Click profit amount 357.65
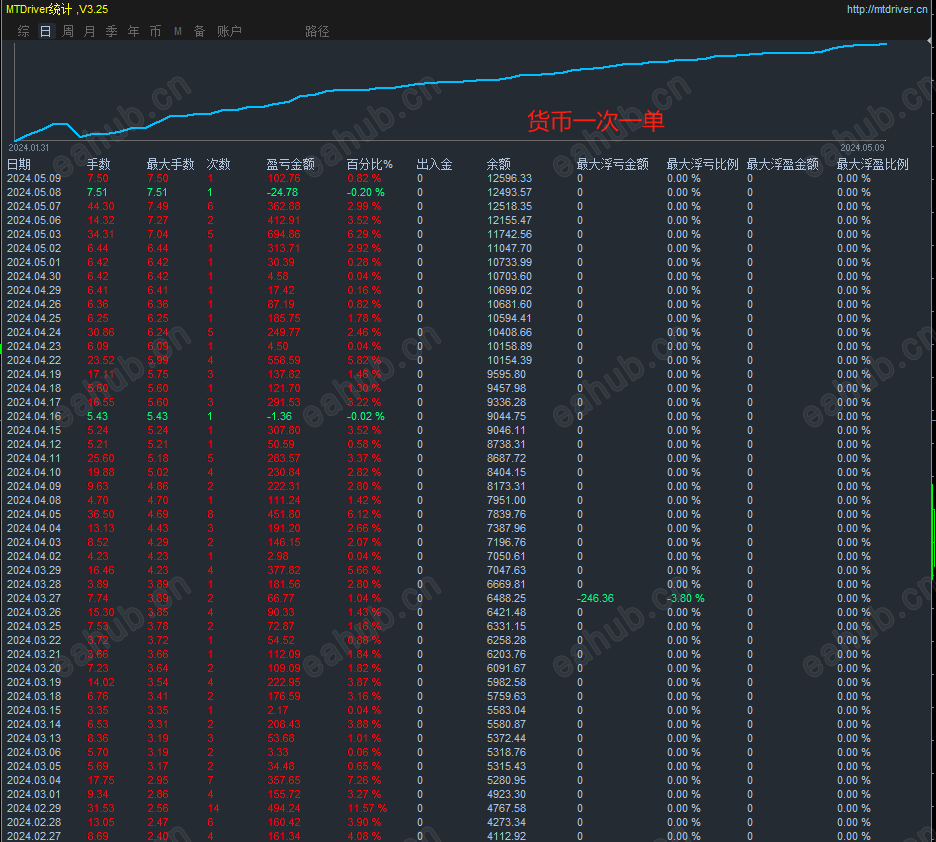The height and width of the screenshot is (842, 936). (x=284, y=781)
